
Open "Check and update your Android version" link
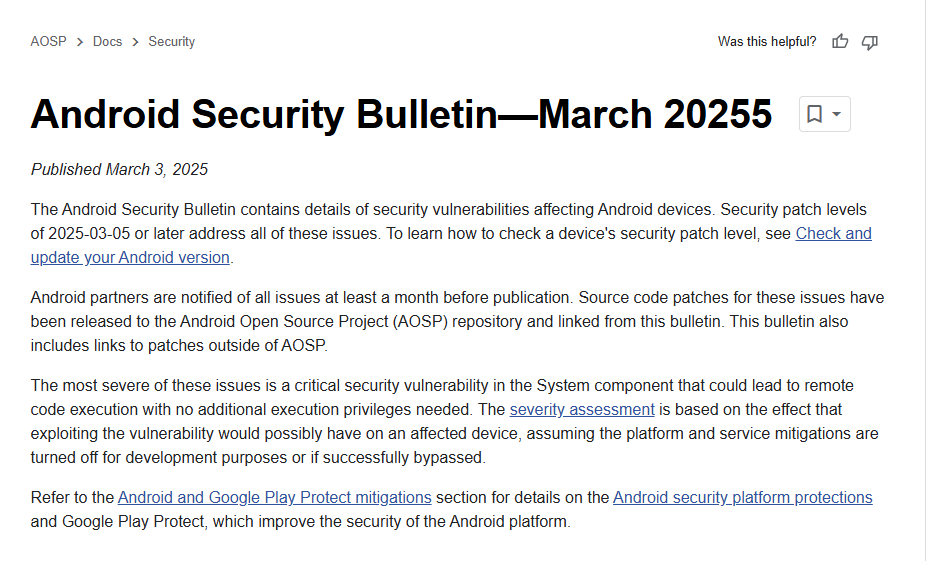[x=833, y=234]
